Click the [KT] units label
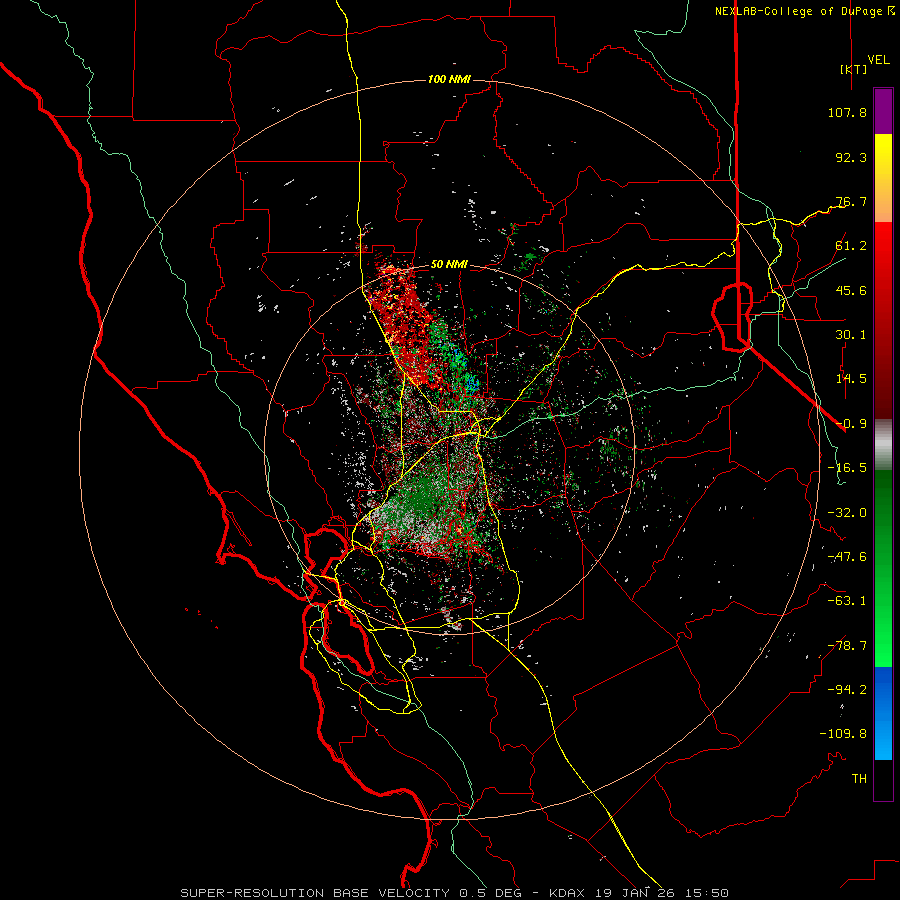 point(853,69)
